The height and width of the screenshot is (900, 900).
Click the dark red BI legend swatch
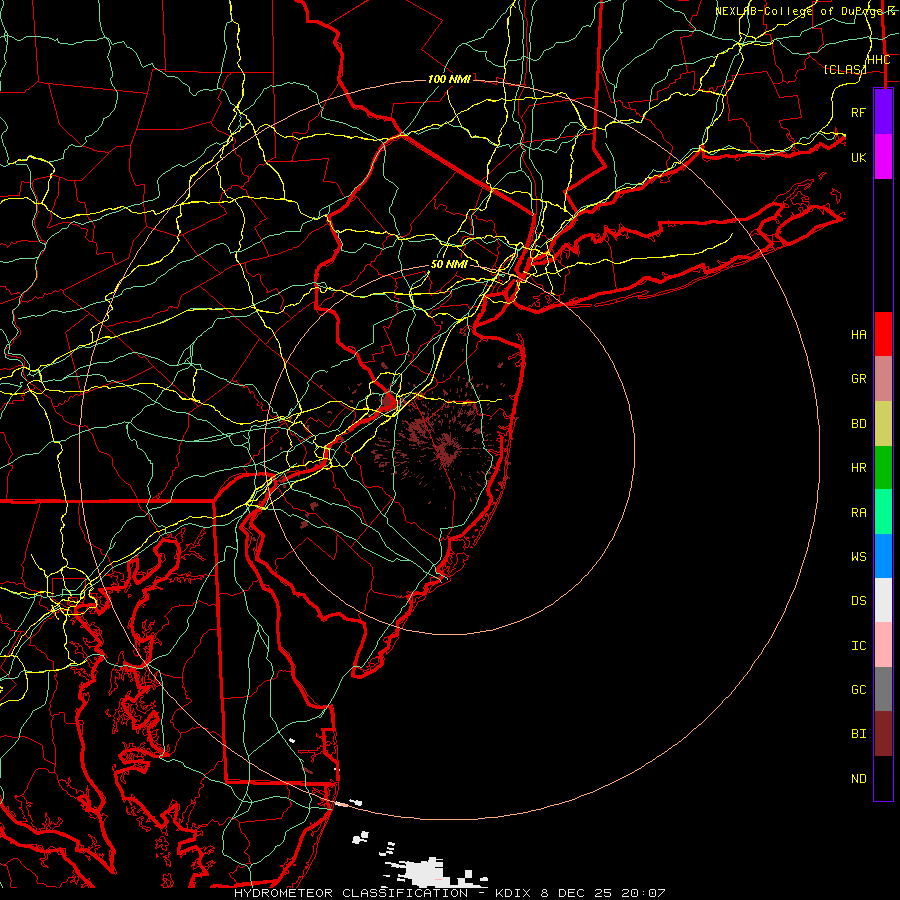click(883, 734)
